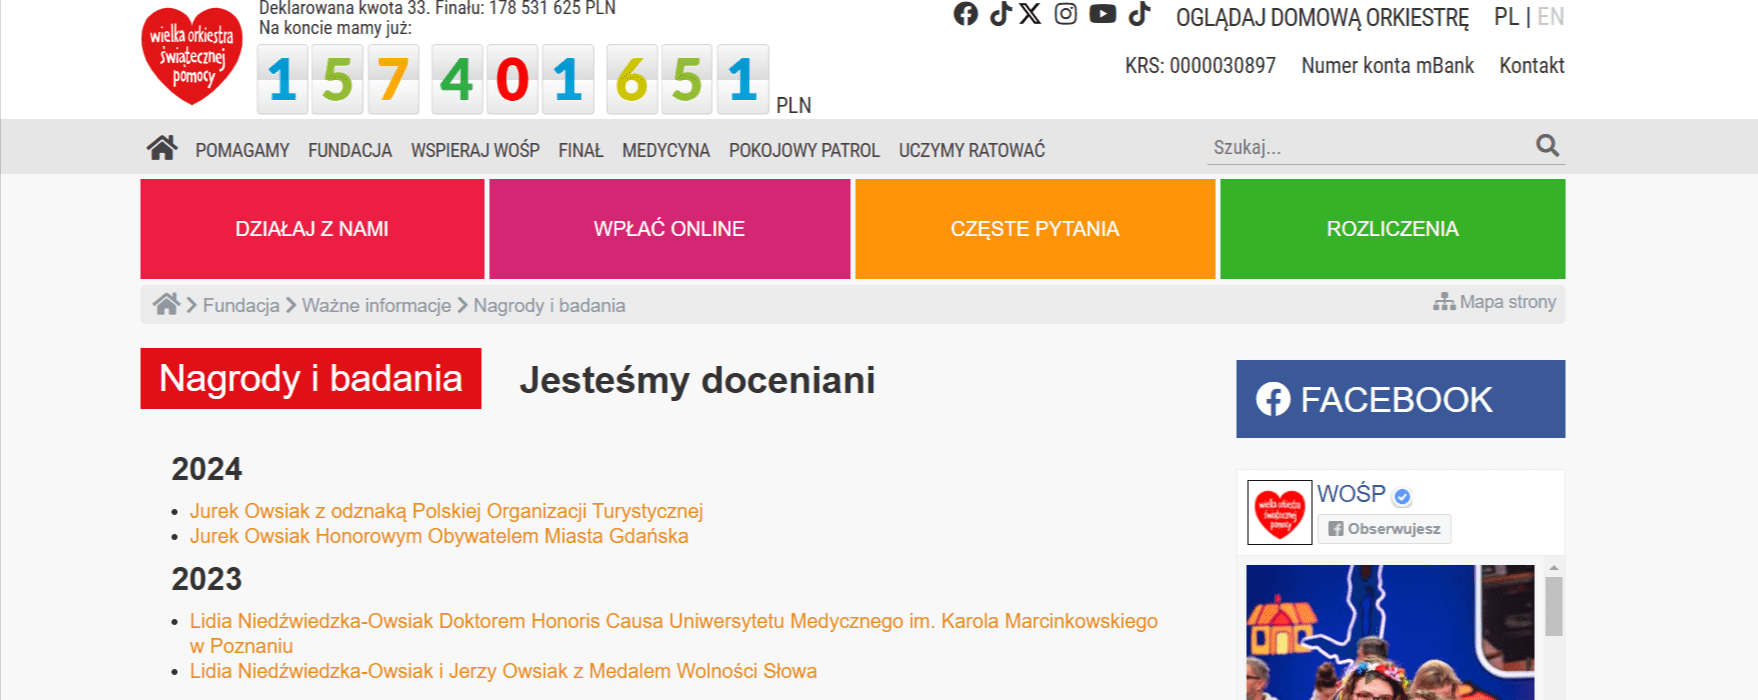Click the WOŚP page name in Facebook widget
Image resolution: width=1758 pixels, height=700 pixels.
pyautogui.click(x=1351, y=494)
